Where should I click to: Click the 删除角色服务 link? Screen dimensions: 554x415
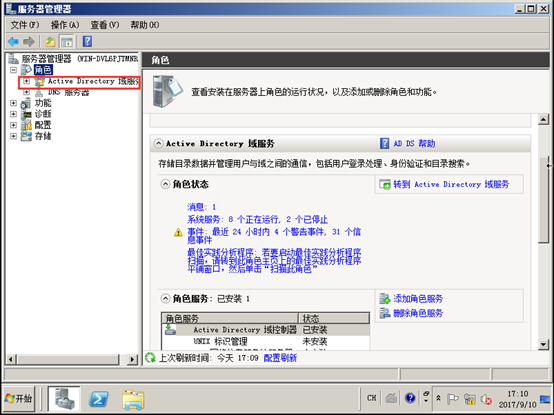[418, 313]
